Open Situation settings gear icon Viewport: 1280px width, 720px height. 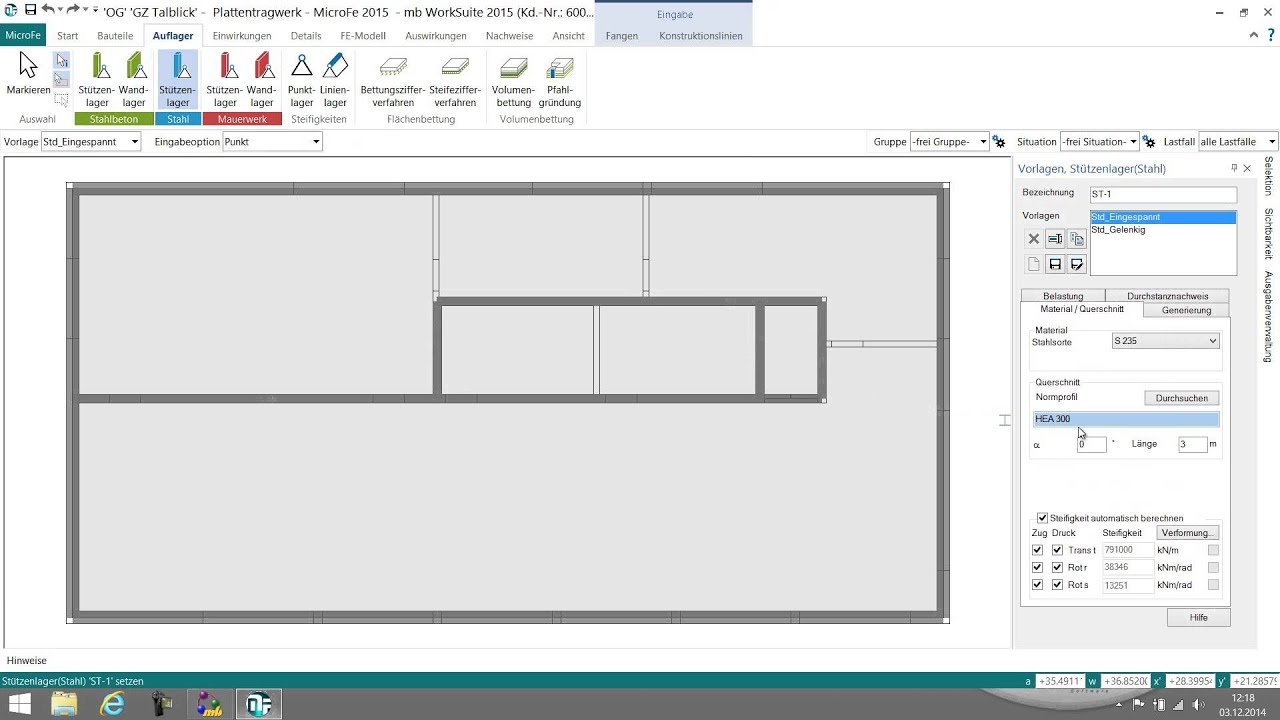tap(1149, 142)
